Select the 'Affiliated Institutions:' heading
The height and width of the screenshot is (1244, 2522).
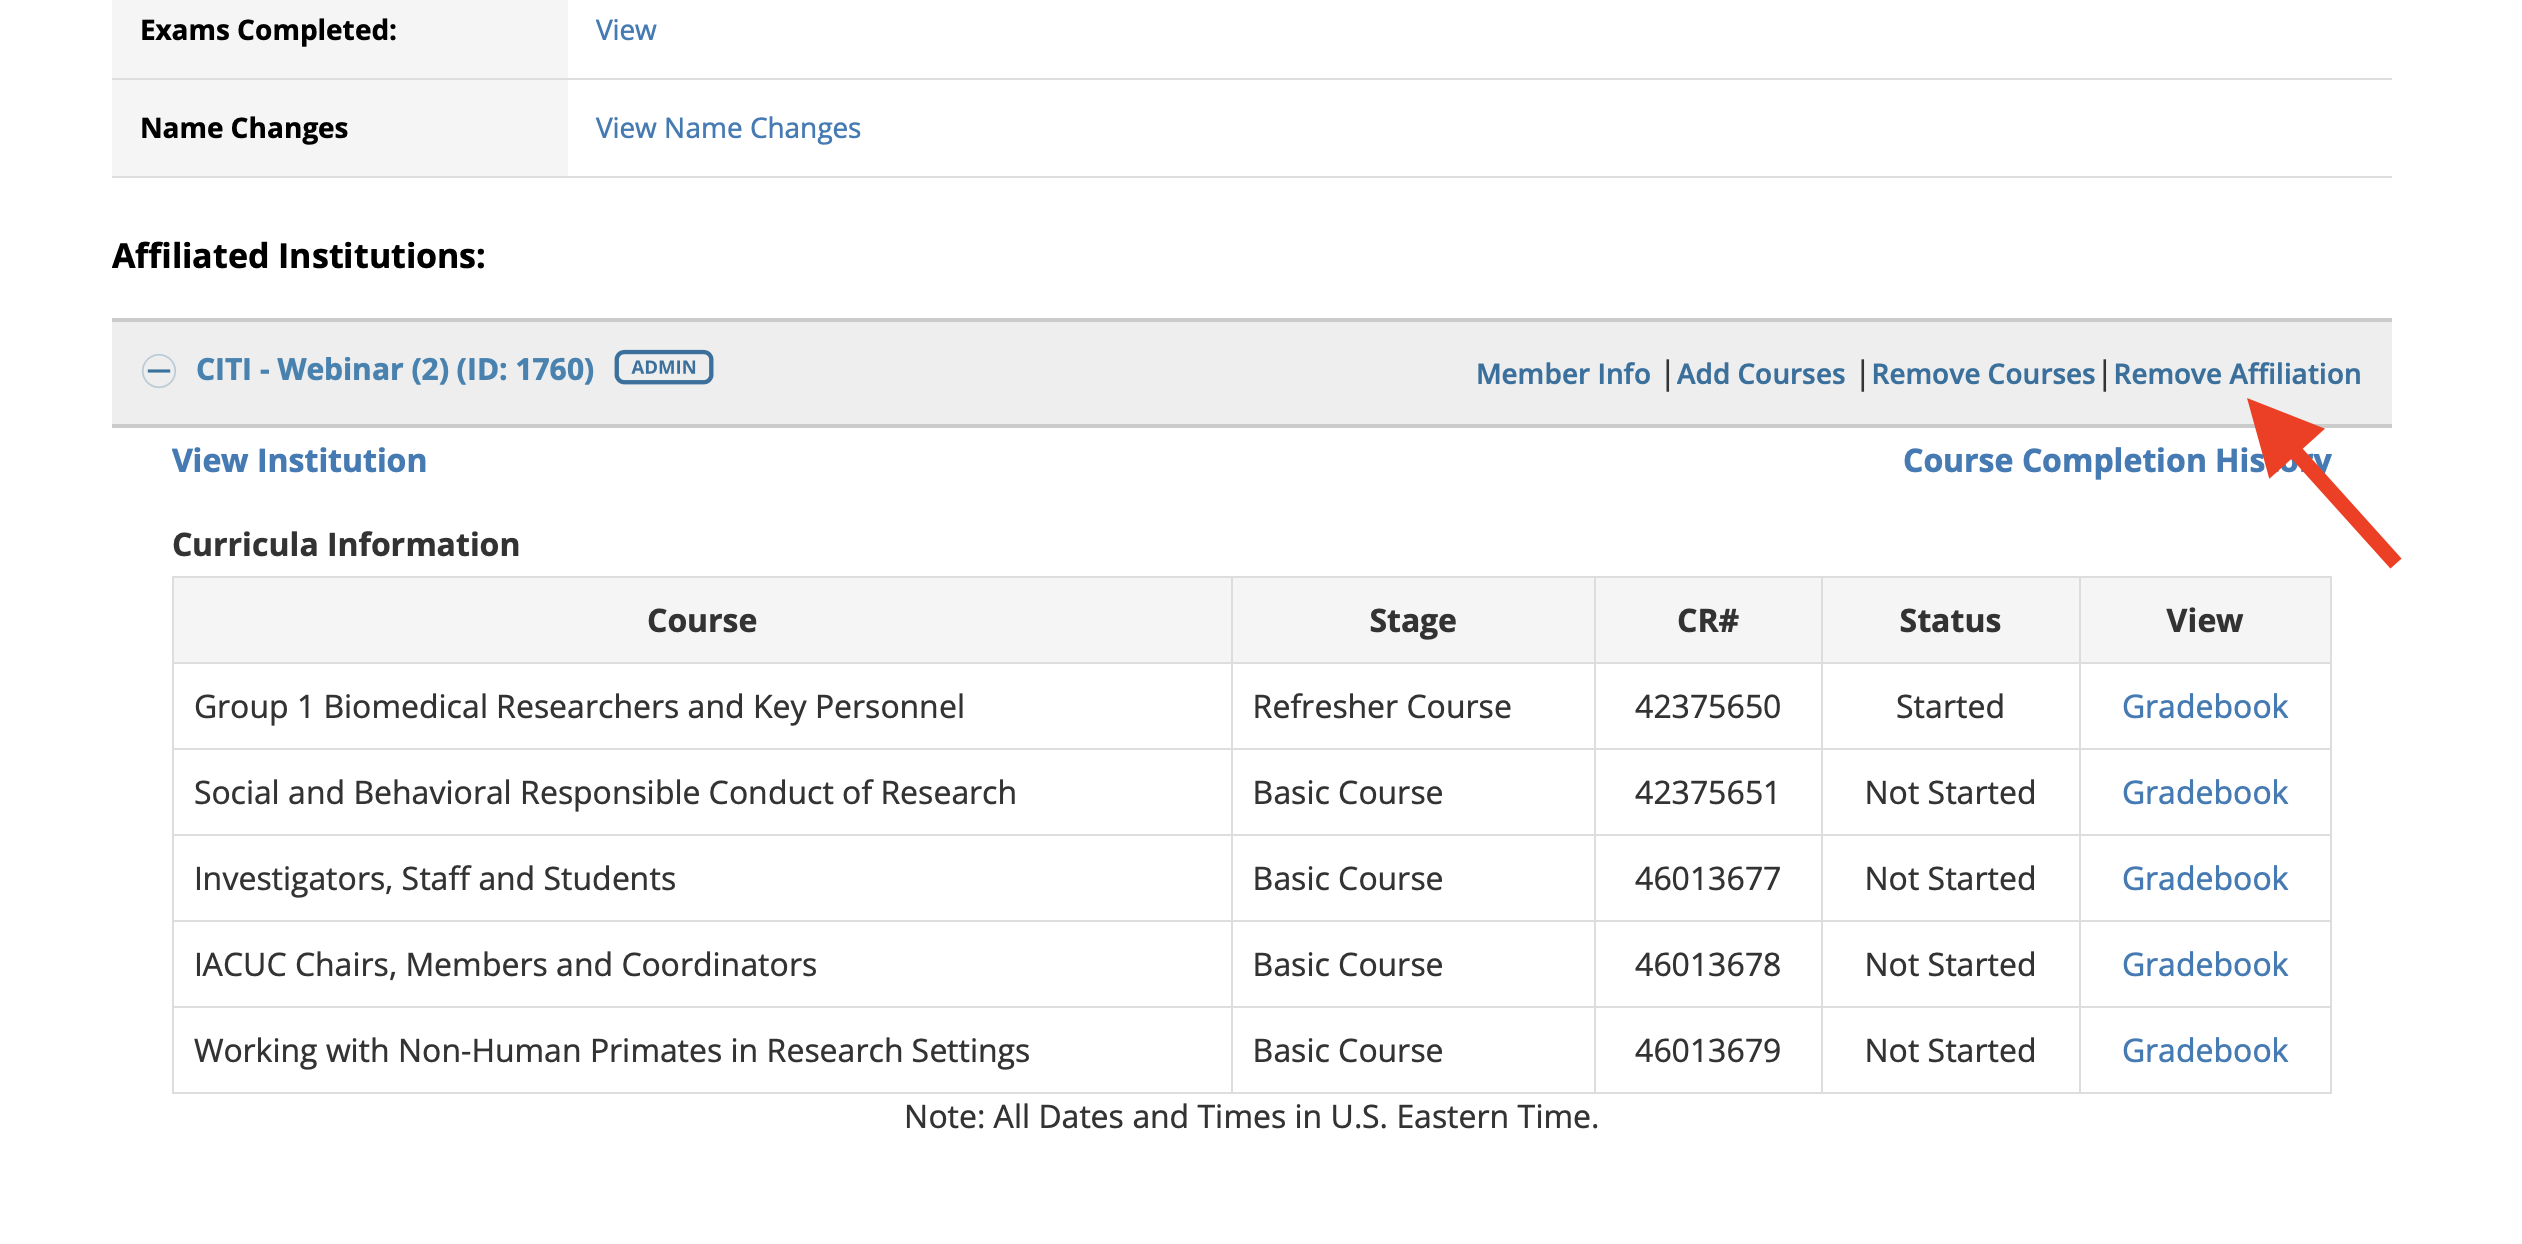coord(299,256)
